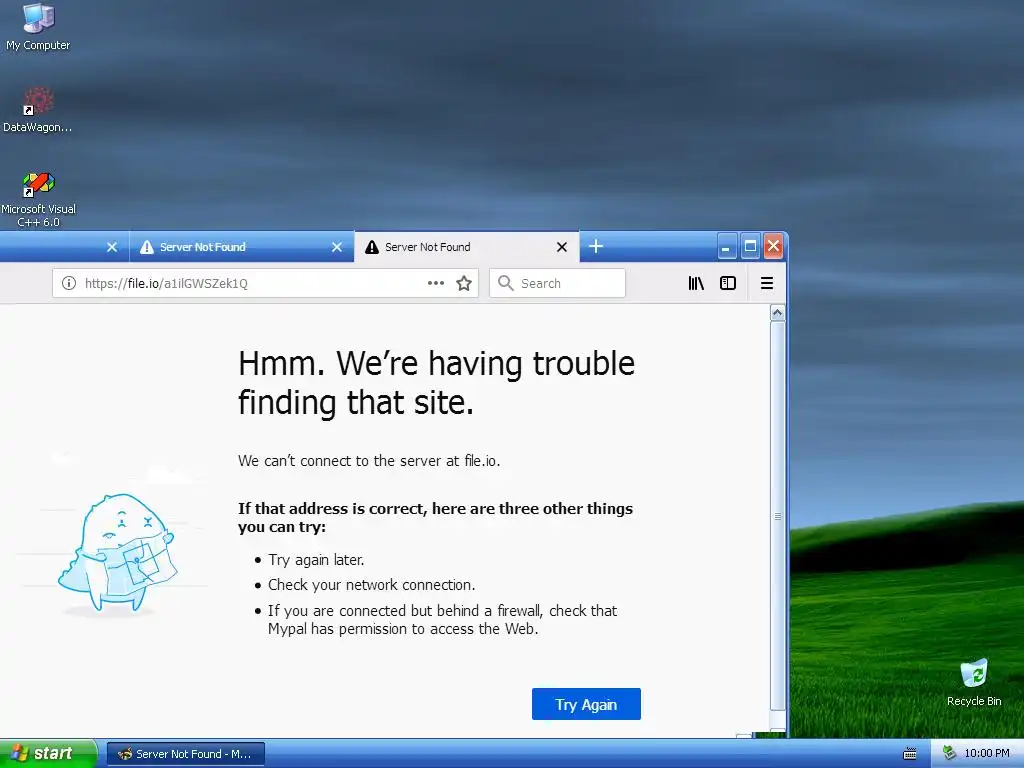
Task: Maximize the browser window
Action: click(750, 247)
